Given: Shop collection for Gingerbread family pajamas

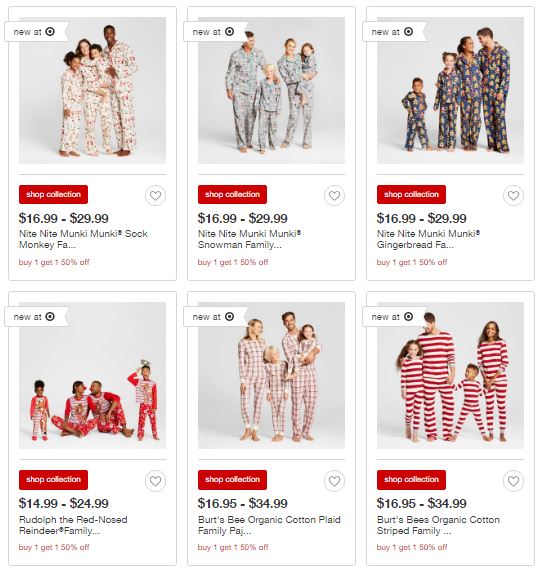Looking at the screenshot, I should [x=411, y=195].
